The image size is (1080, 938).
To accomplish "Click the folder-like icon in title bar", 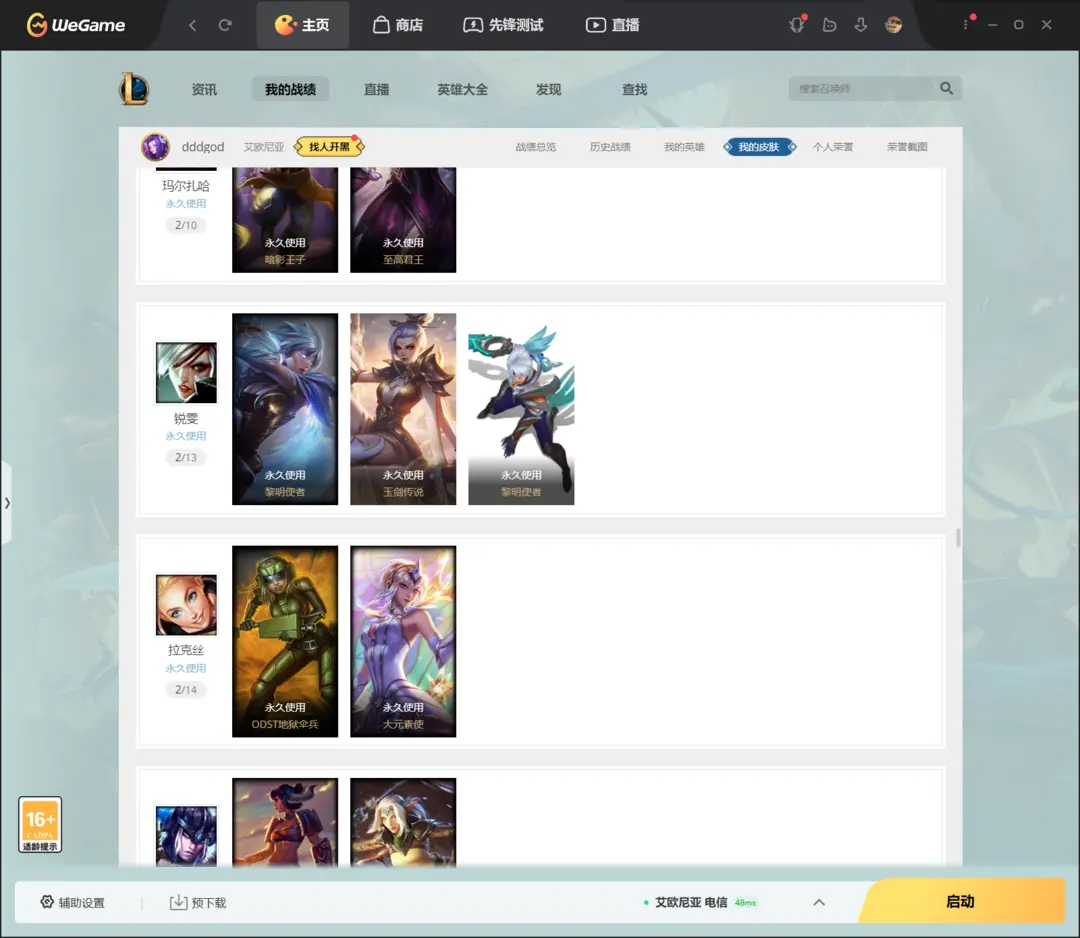I will click(x=829, y=25).
